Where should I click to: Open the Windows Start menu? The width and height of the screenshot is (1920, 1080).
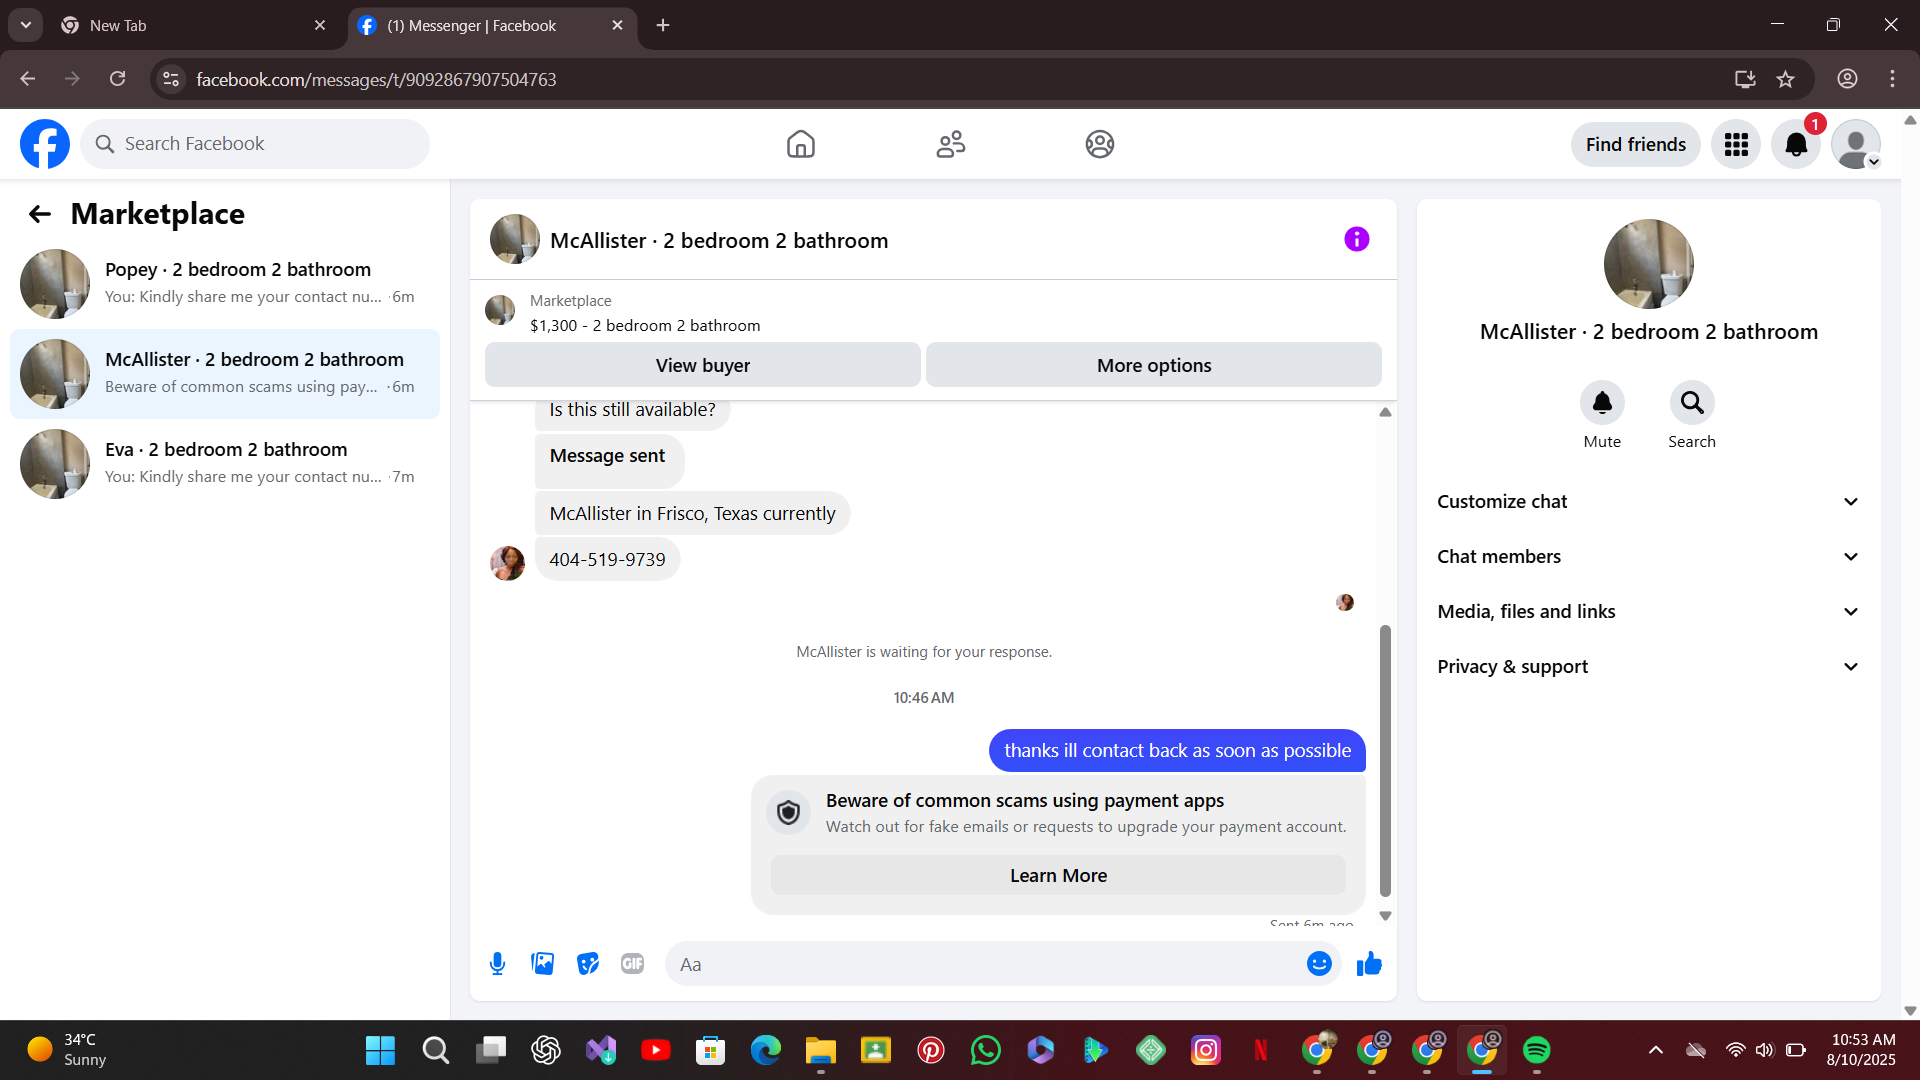pyautogui.click(x=380, y=1050)
